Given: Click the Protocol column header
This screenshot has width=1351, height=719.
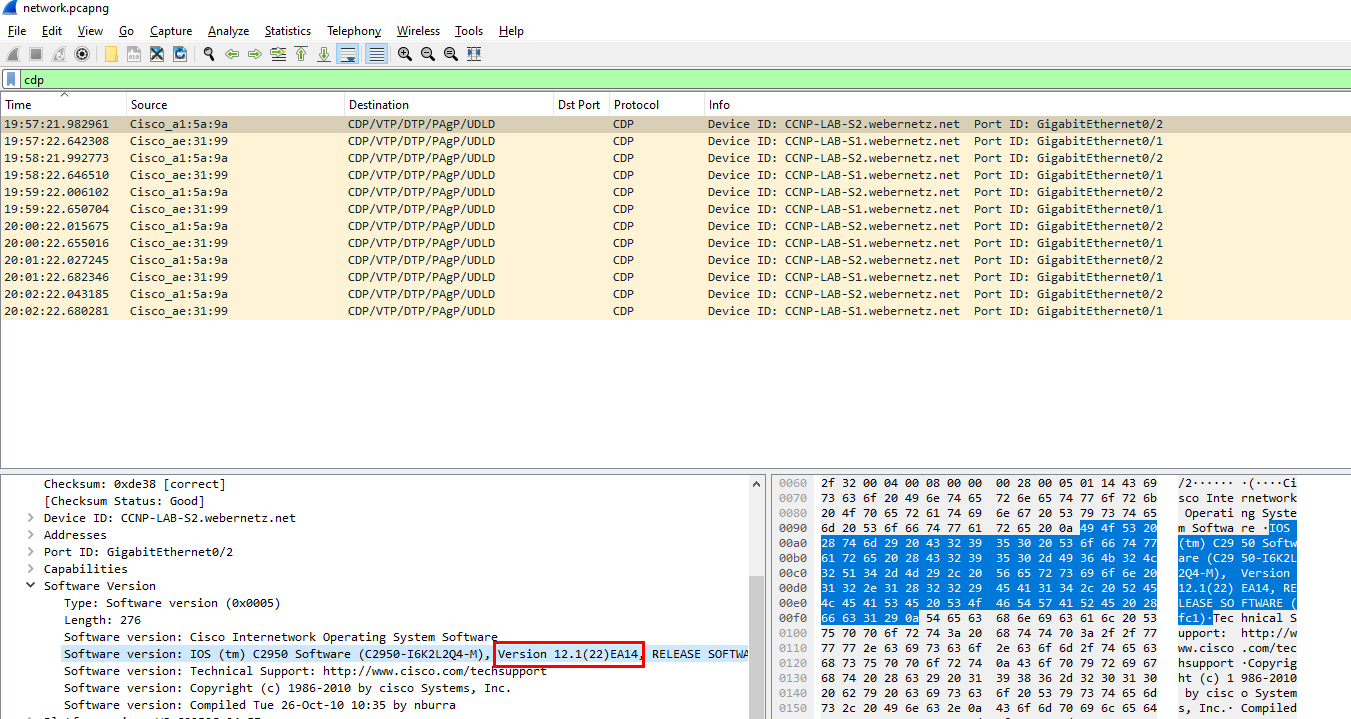Looking at the screenshot, I should (x=636, y=105).
